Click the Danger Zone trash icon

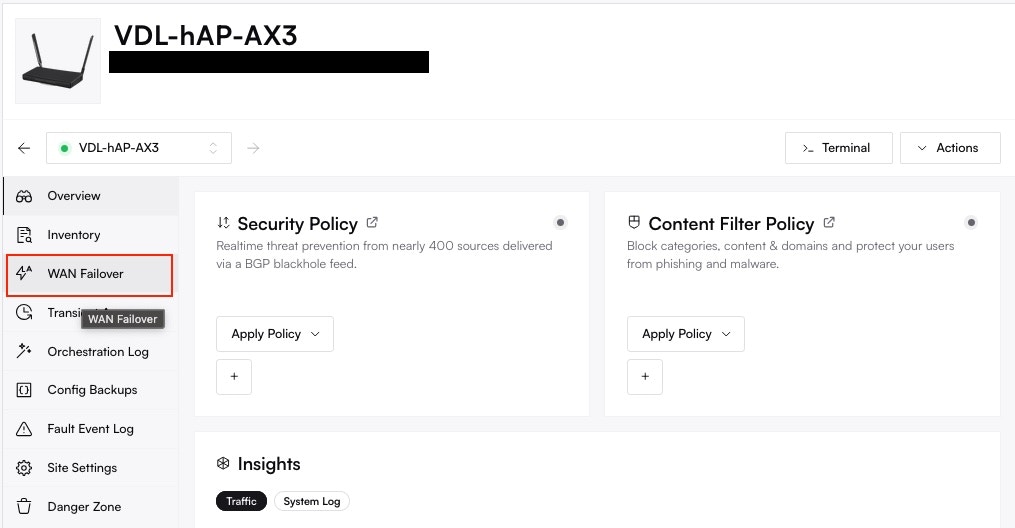[x=25, y=507]
